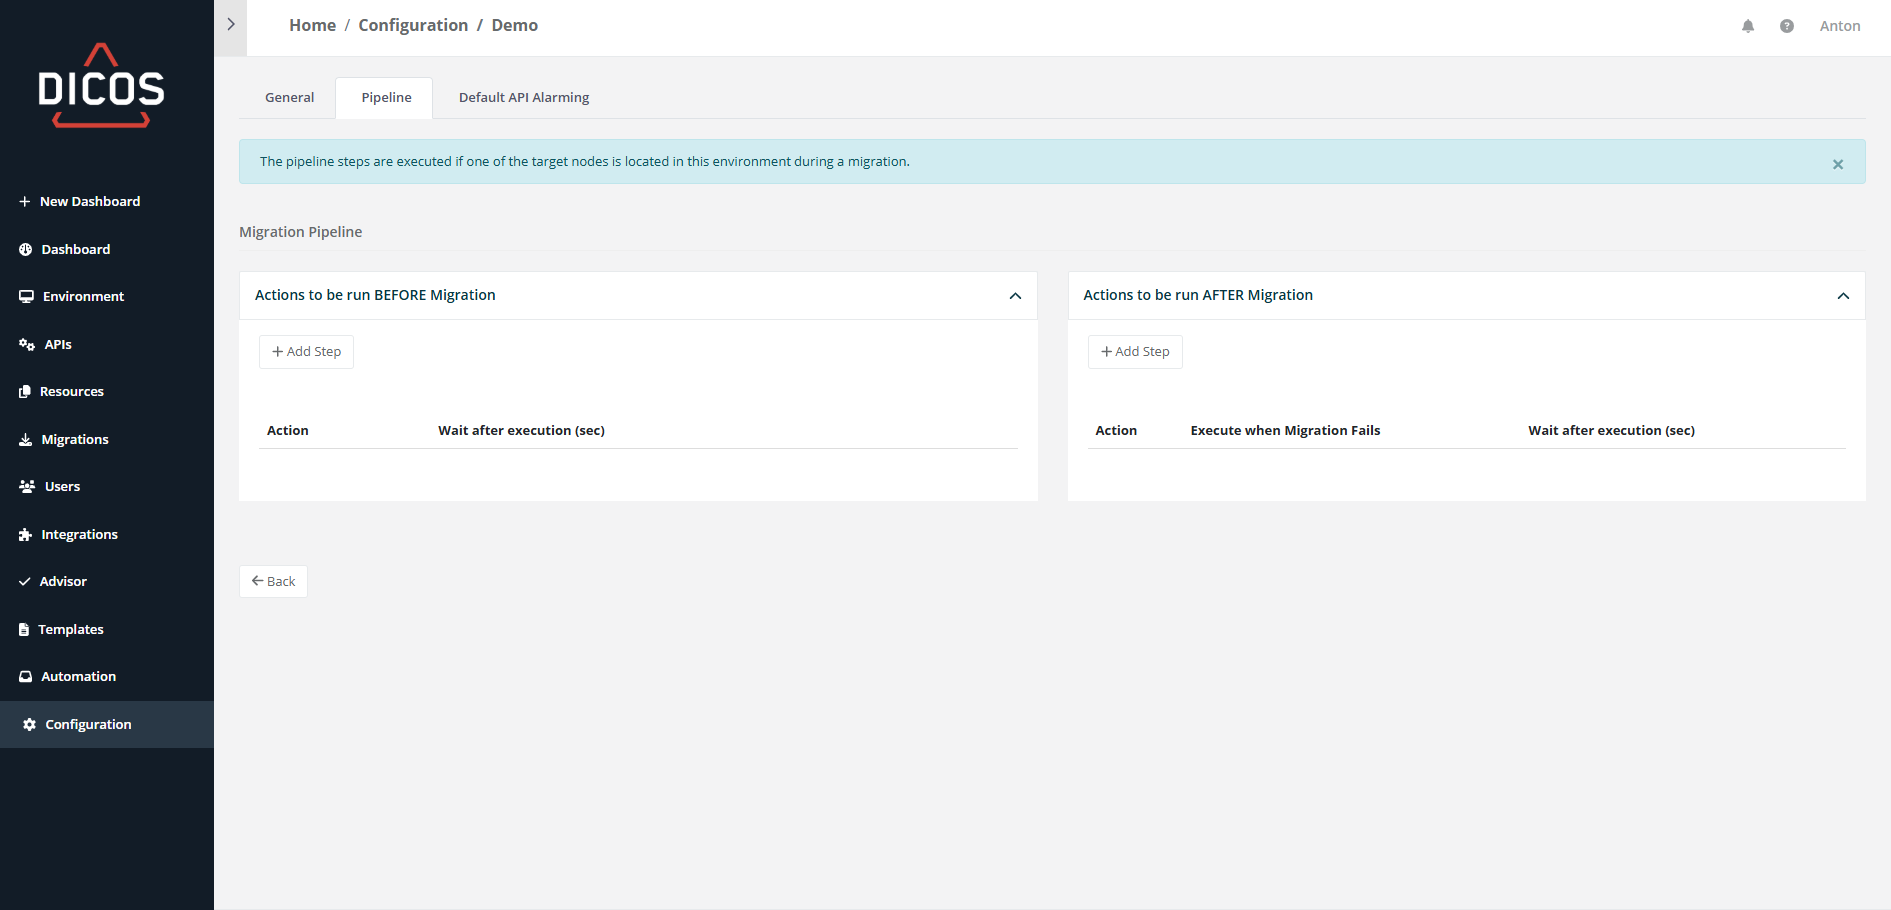Open Migrations from the sidebar
This screenshot has width=1891, height=910.
point(74,439)
